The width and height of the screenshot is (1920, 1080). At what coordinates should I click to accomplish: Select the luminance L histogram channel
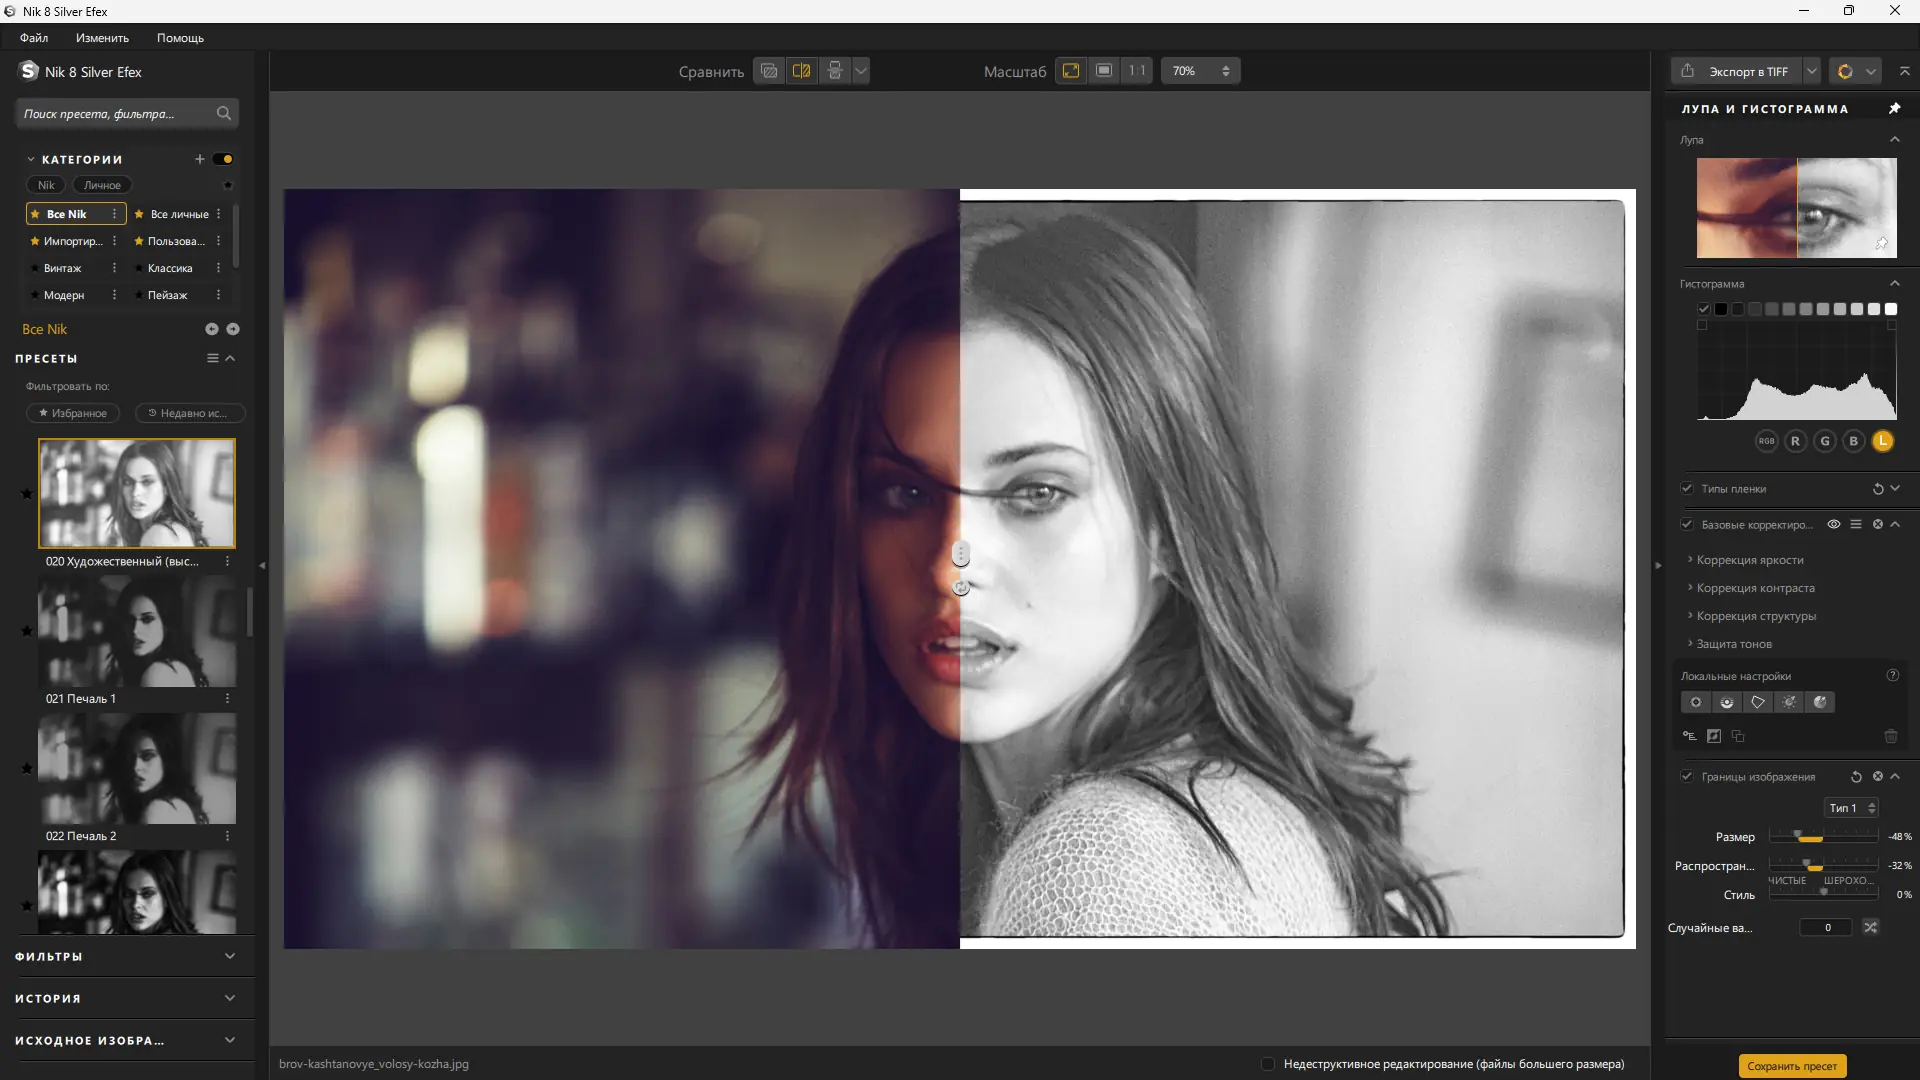click(1882, 441)
